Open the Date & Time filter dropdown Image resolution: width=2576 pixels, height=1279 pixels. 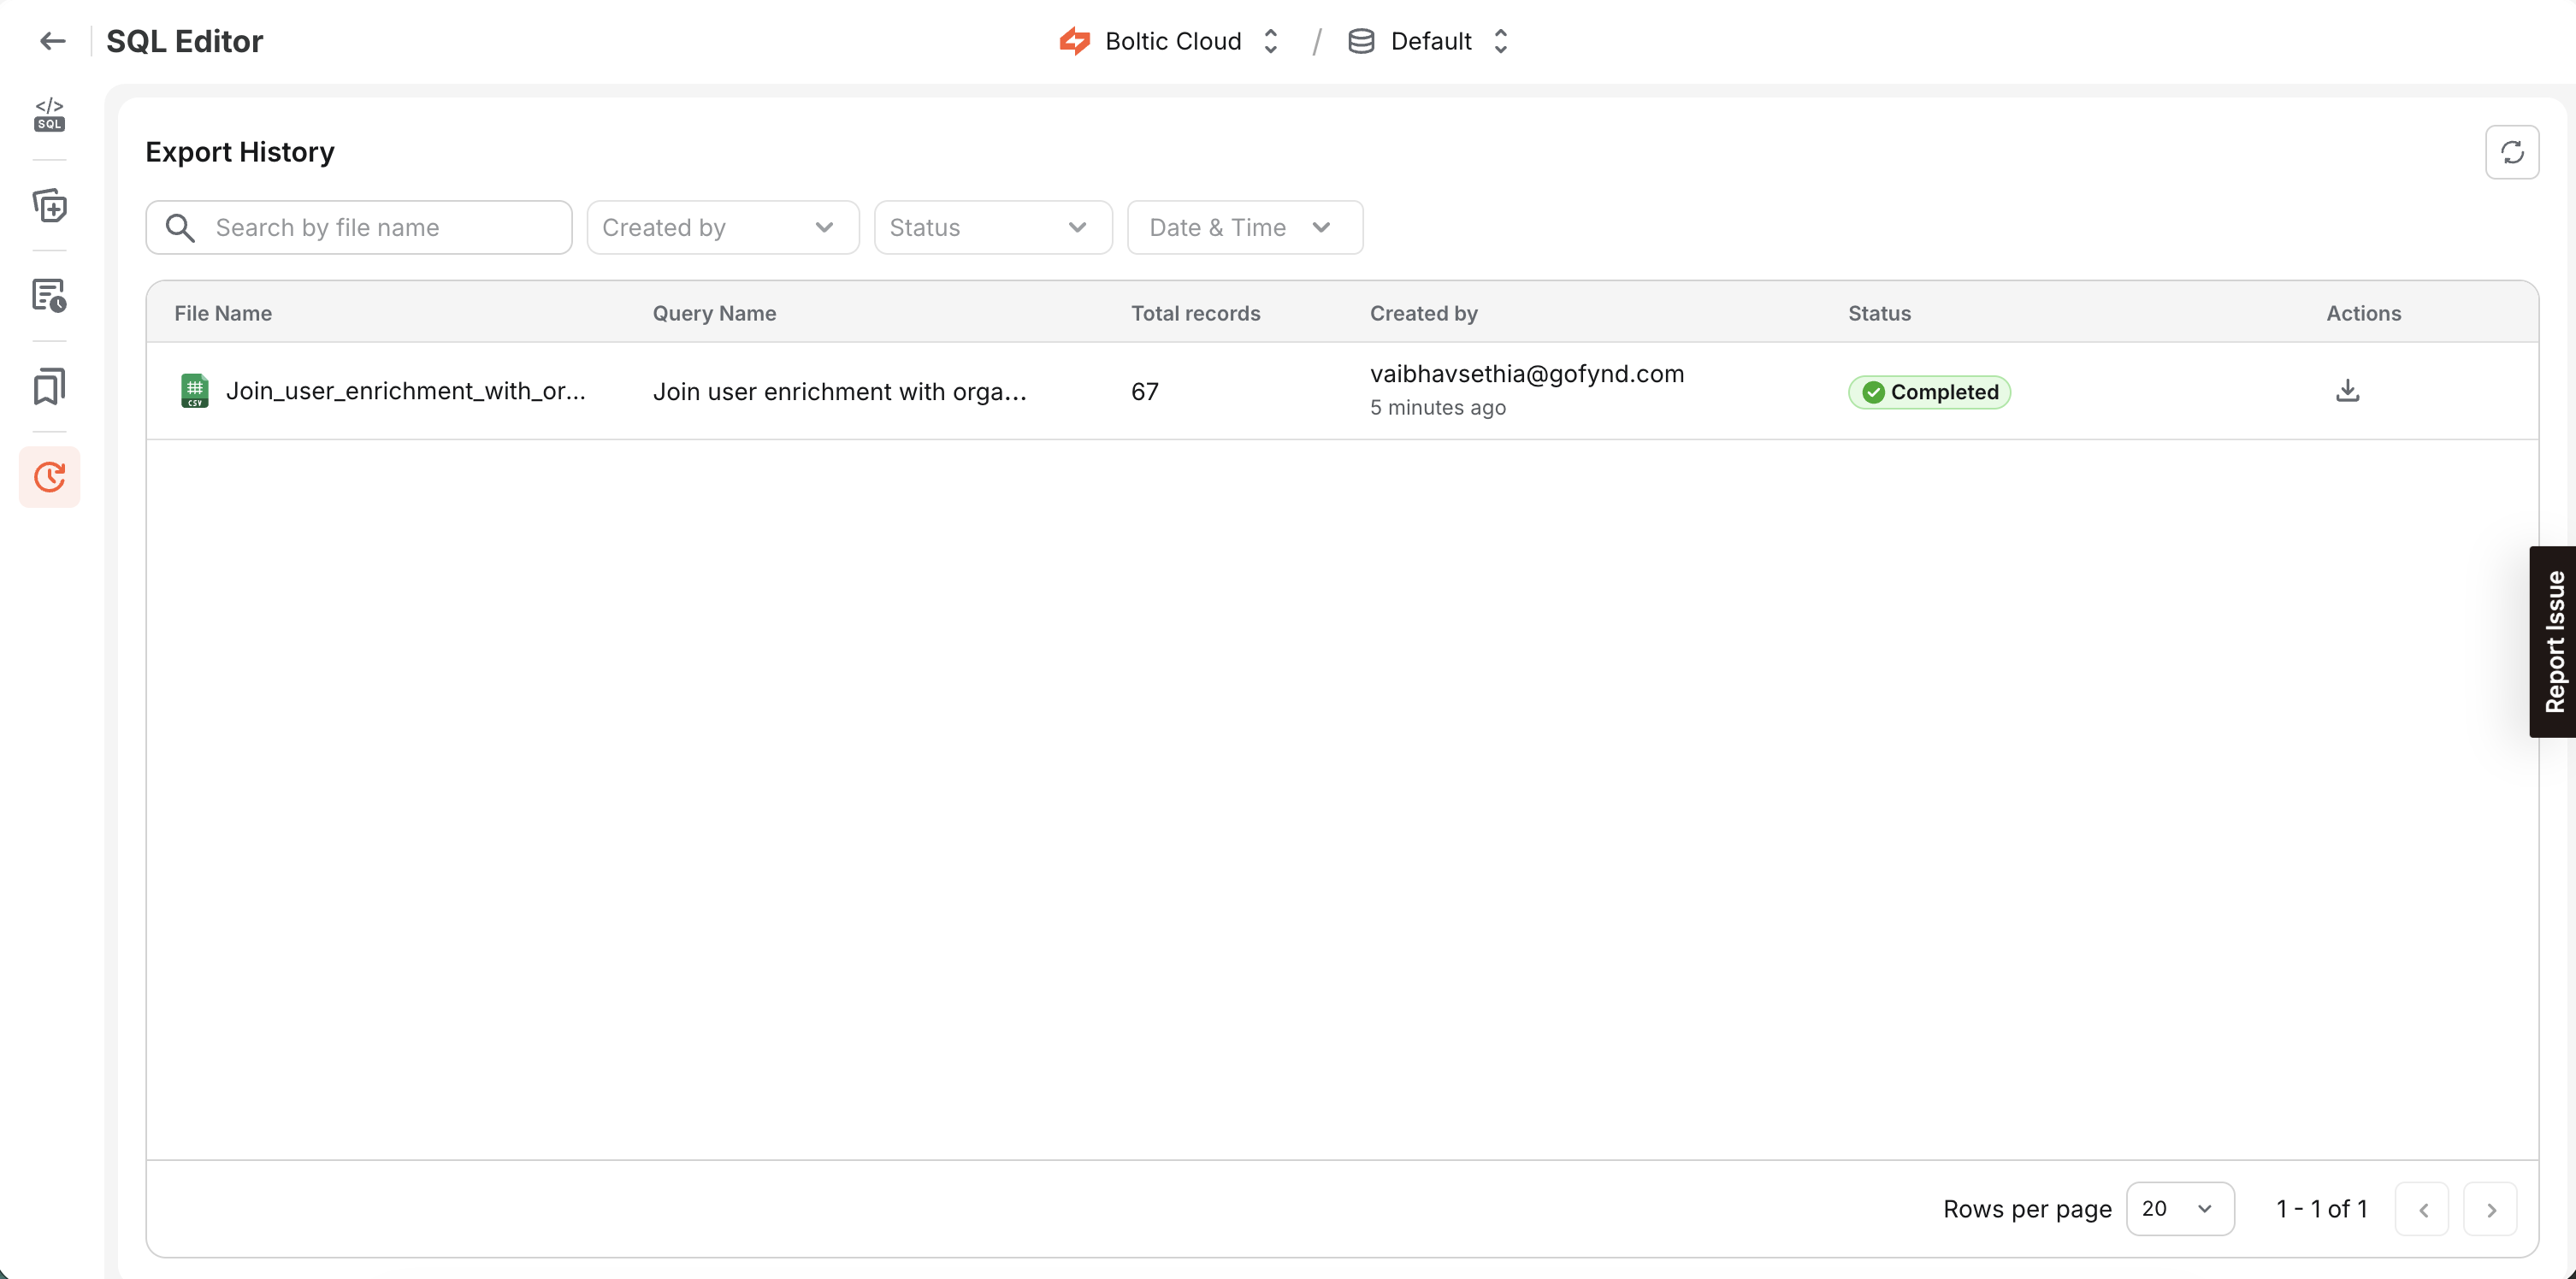click(x=1244, y=227)
